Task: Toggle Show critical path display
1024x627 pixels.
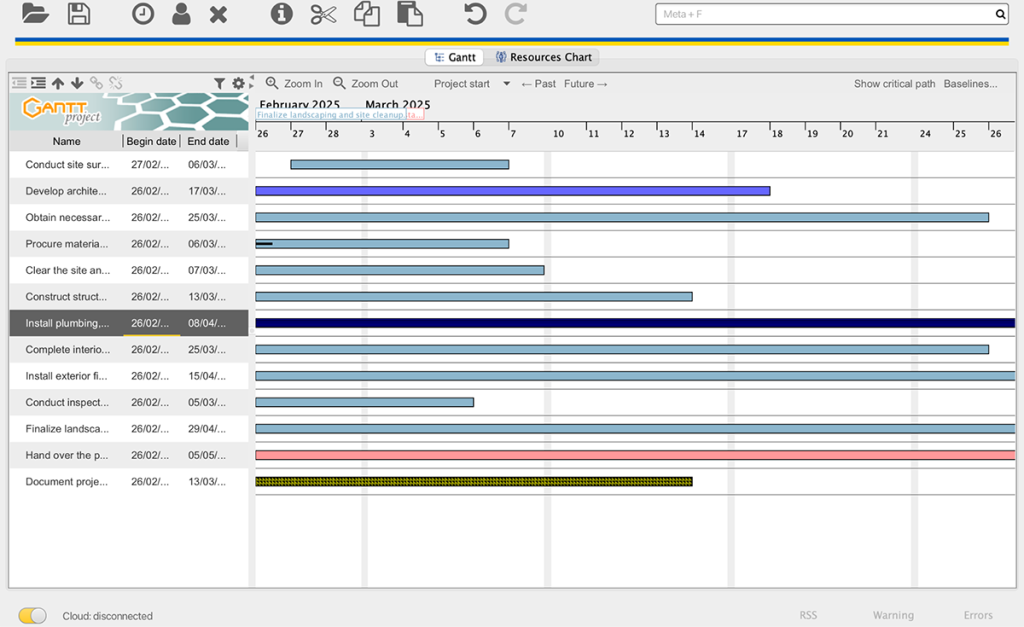Action: click(x=893, y=83)
